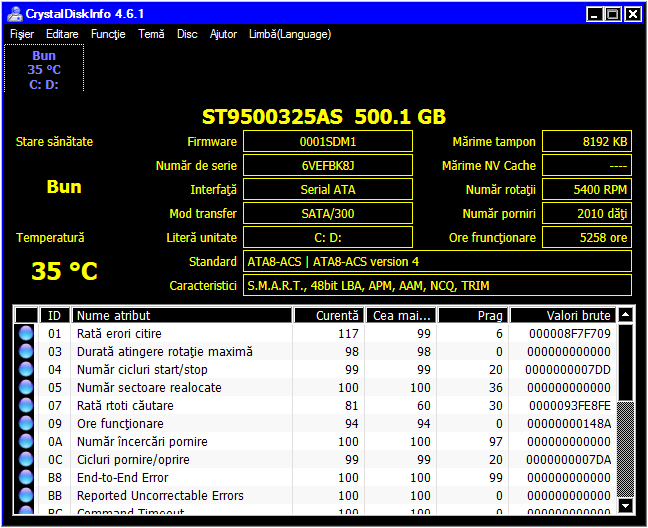Select the Ore funcționare attribute row 09
This screenshot has height=528, width=648.
pos(315,423)
